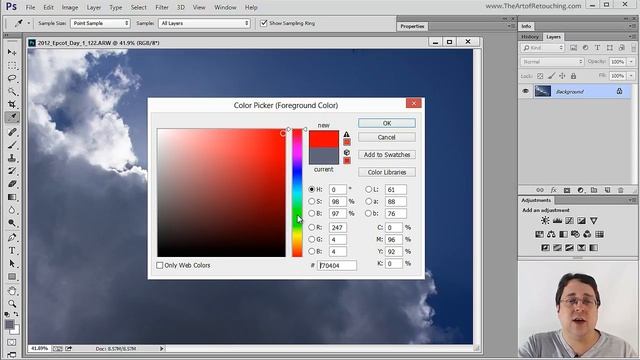Add a Curves adjustment

pyautogui.click(x=569, y=220)
